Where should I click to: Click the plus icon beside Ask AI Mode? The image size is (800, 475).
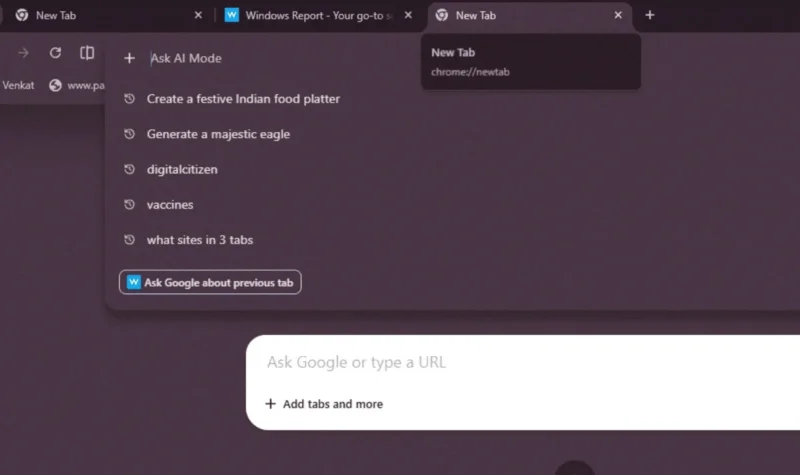129,59
